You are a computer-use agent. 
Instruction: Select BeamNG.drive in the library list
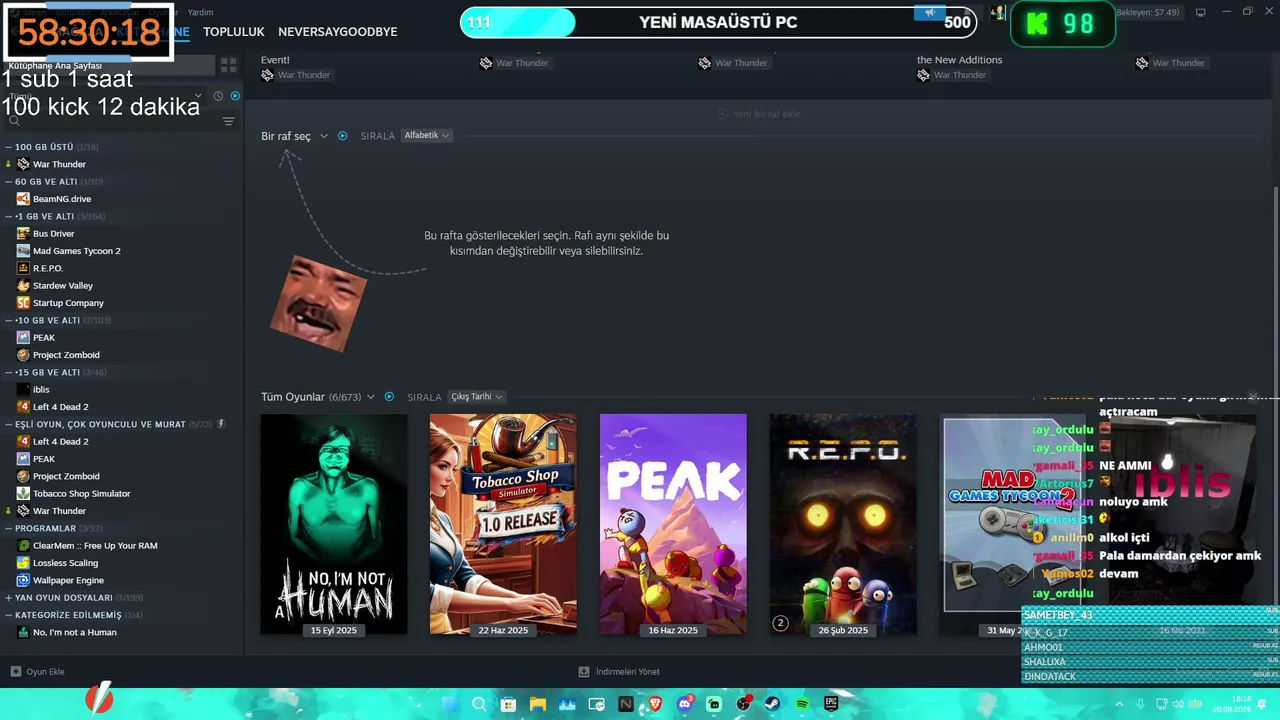click(62, 199)
